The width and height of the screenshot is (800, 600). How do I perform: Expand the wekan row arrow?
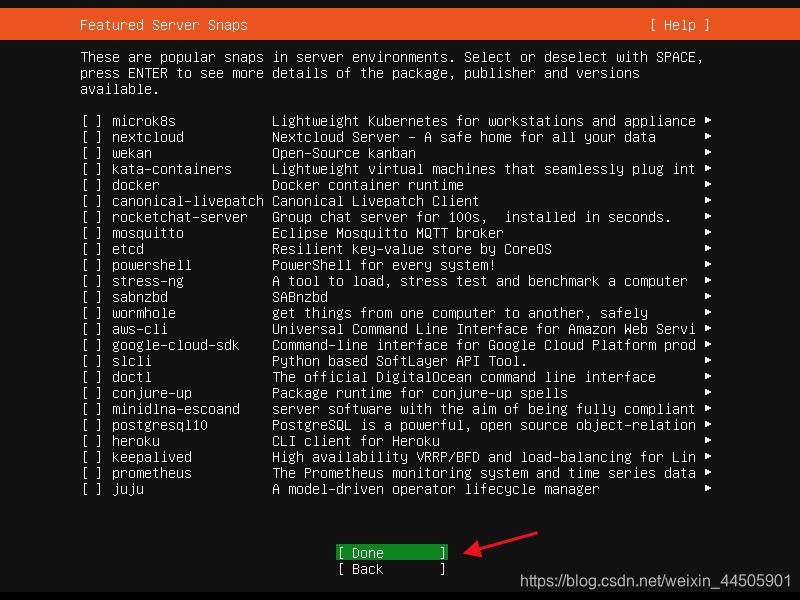pos(708,152)
